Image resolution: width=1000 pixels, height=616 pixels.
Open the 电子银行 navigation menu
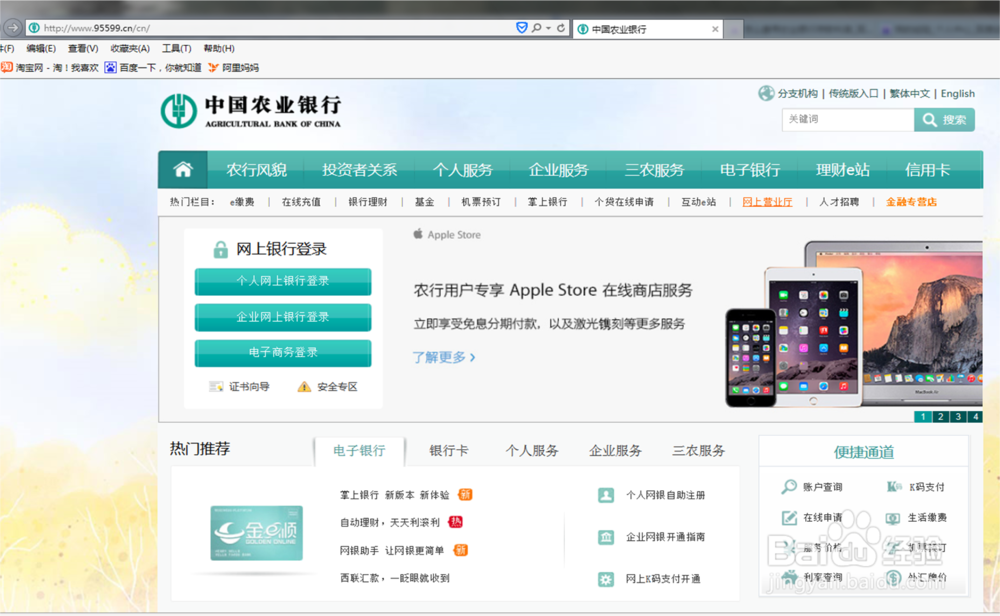(x=750, y=170)
